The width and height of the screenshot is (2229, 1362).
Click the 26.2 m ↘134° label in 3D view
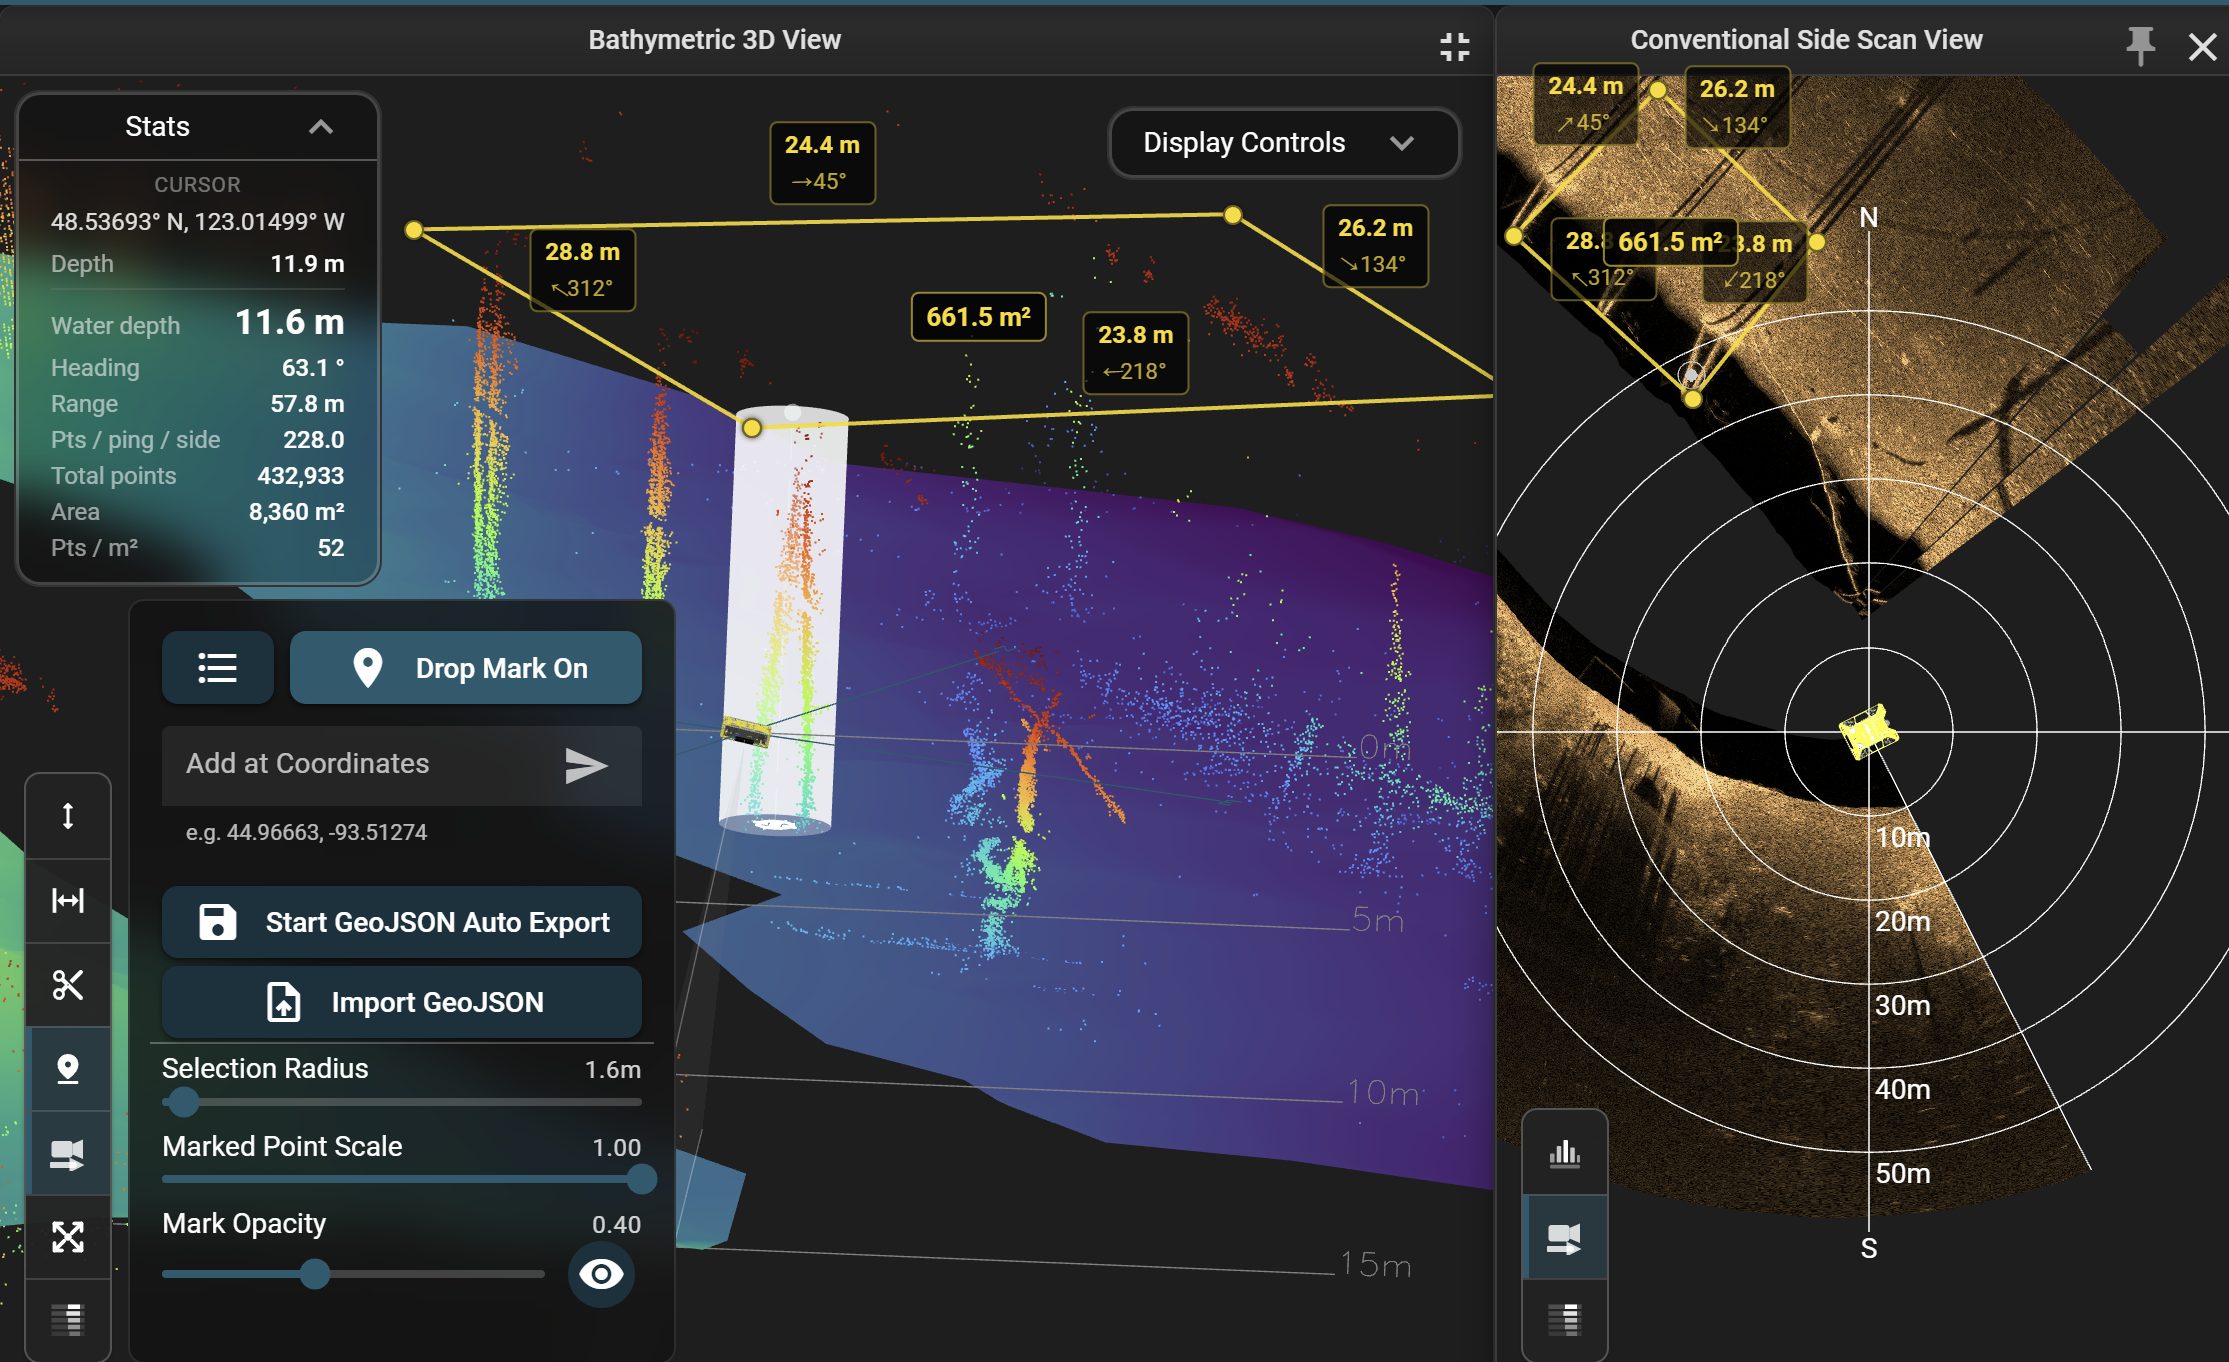pos(1375,246)
